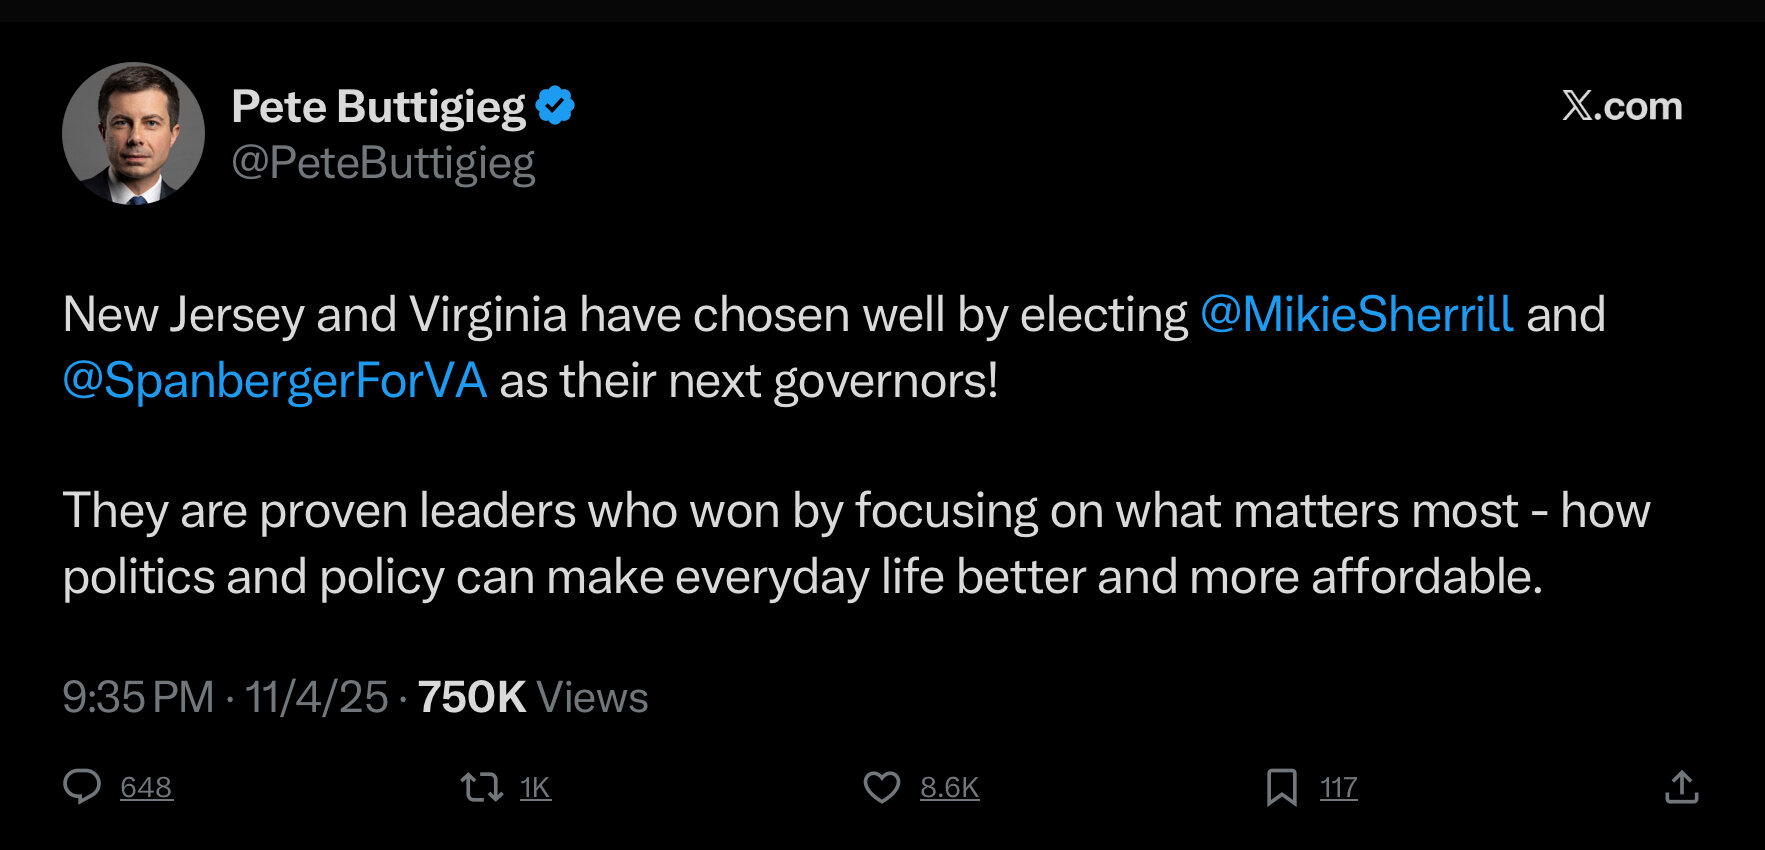Viewport: 1765px width, 850px height.
Task: Click the share upload icon
Action: click(1681, 787)
